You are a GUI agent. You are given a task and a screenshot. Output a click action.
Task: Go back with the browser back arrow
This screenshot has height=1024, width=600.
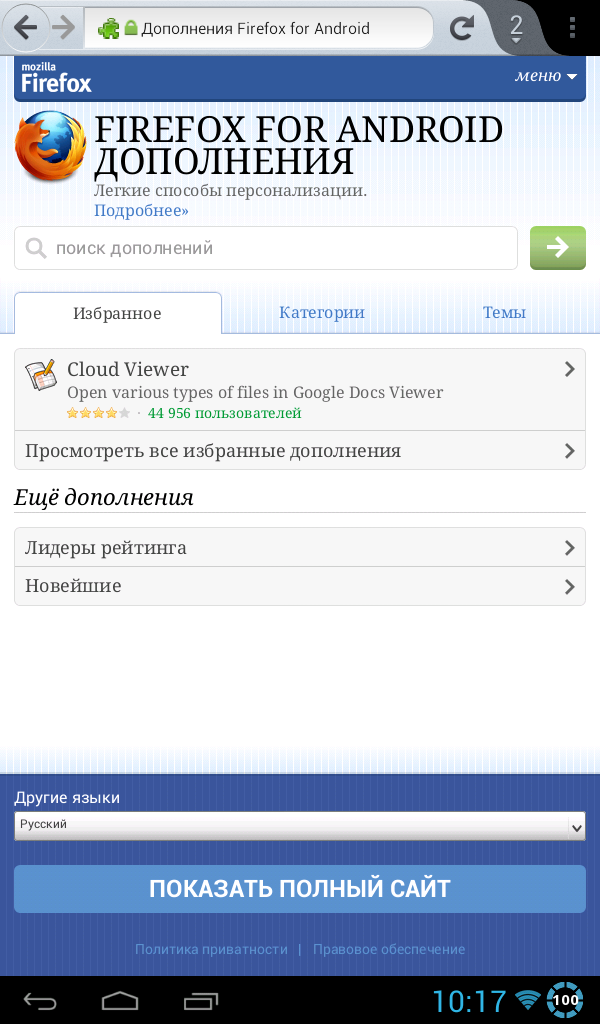pos(25,28)
